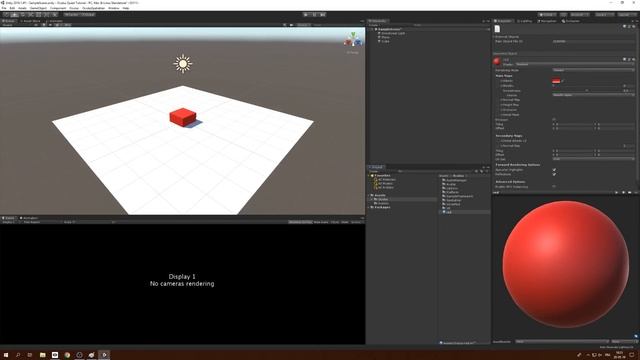Open the Layers dropdown in the toolbar
640x360 pixels.
coord(604,14)
